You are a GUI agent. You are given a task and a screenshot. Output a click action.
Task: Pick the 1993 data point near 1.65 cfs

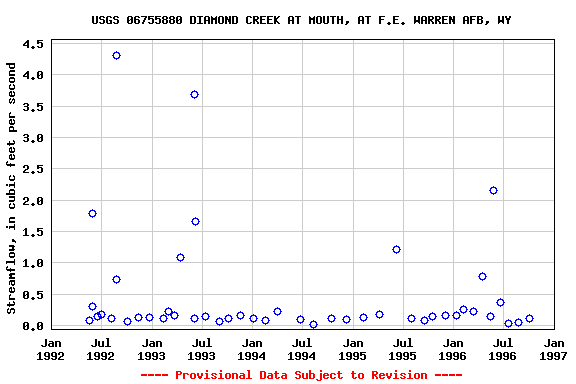point(195,222)
